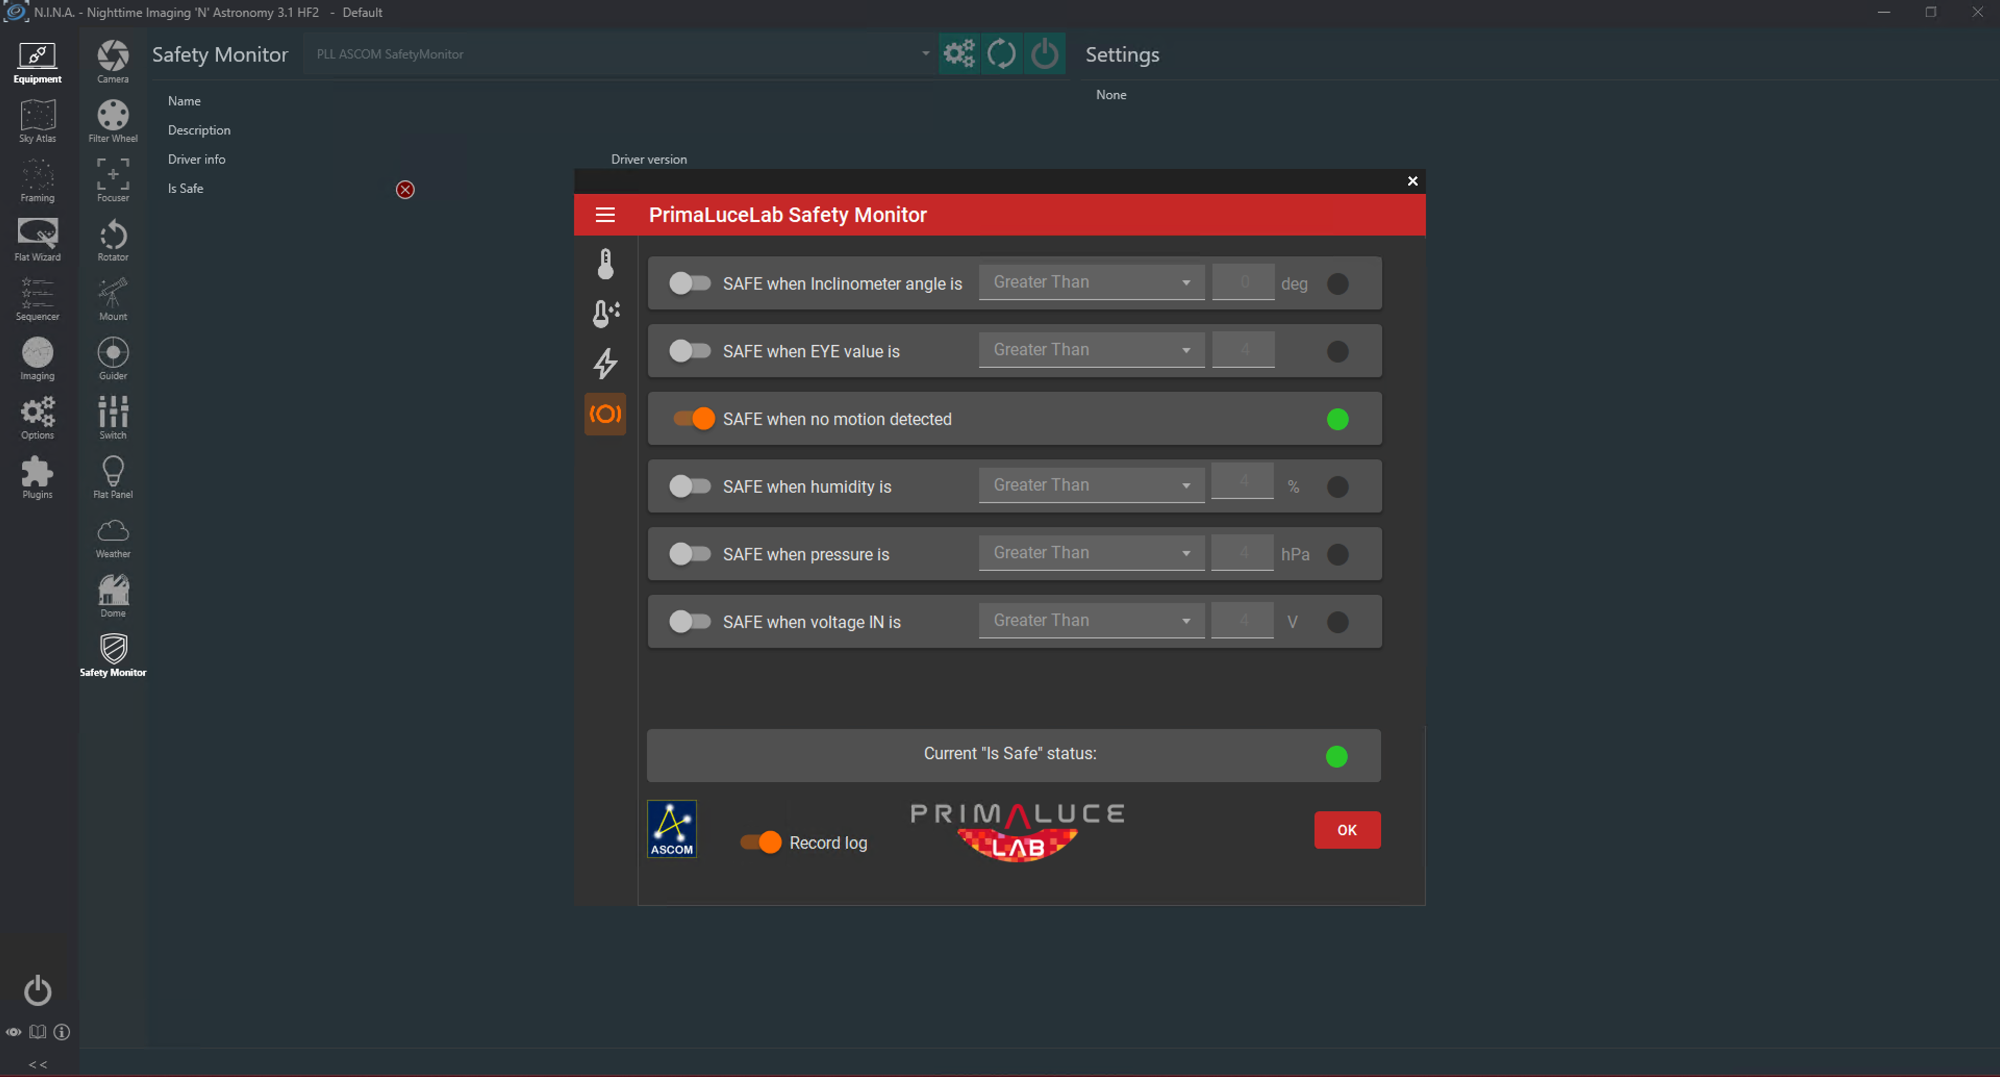Toggle SAFE when voltage IN switch
The height and width of the screenshot is (1077, 2000).
tap(690, 622)
